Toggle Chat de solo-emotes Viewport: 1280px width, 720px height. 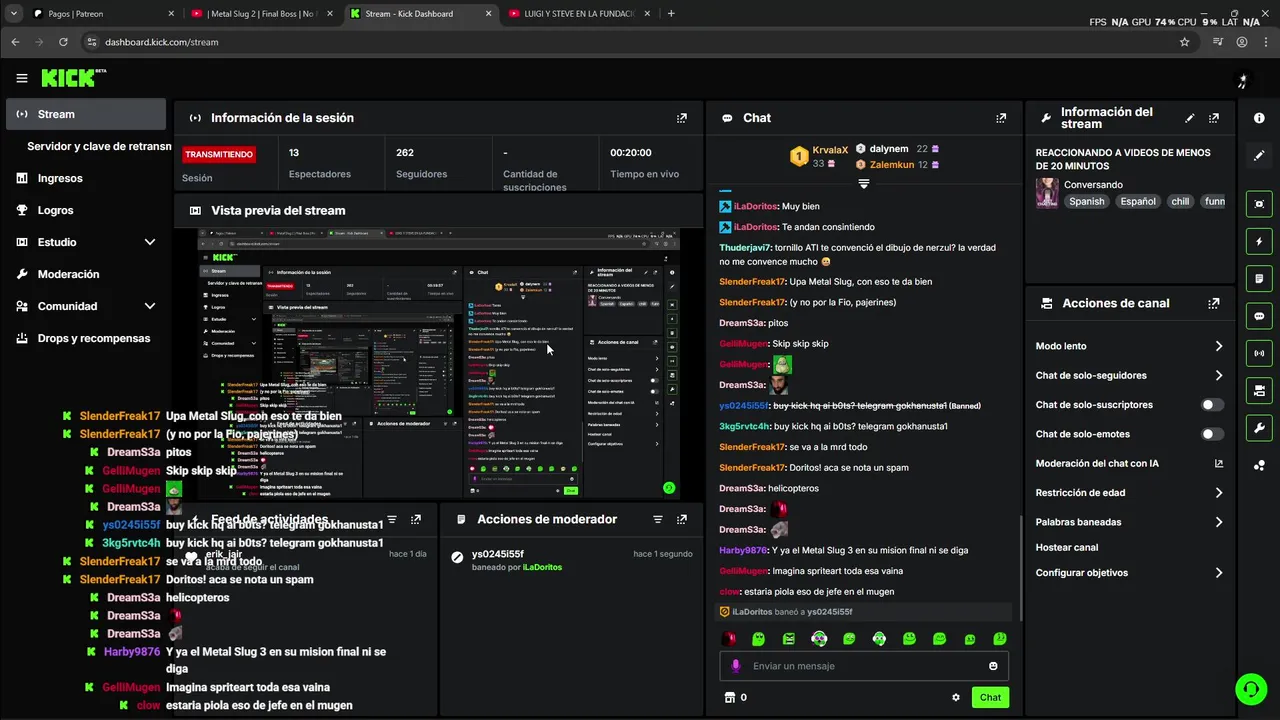pos(1212,434)
